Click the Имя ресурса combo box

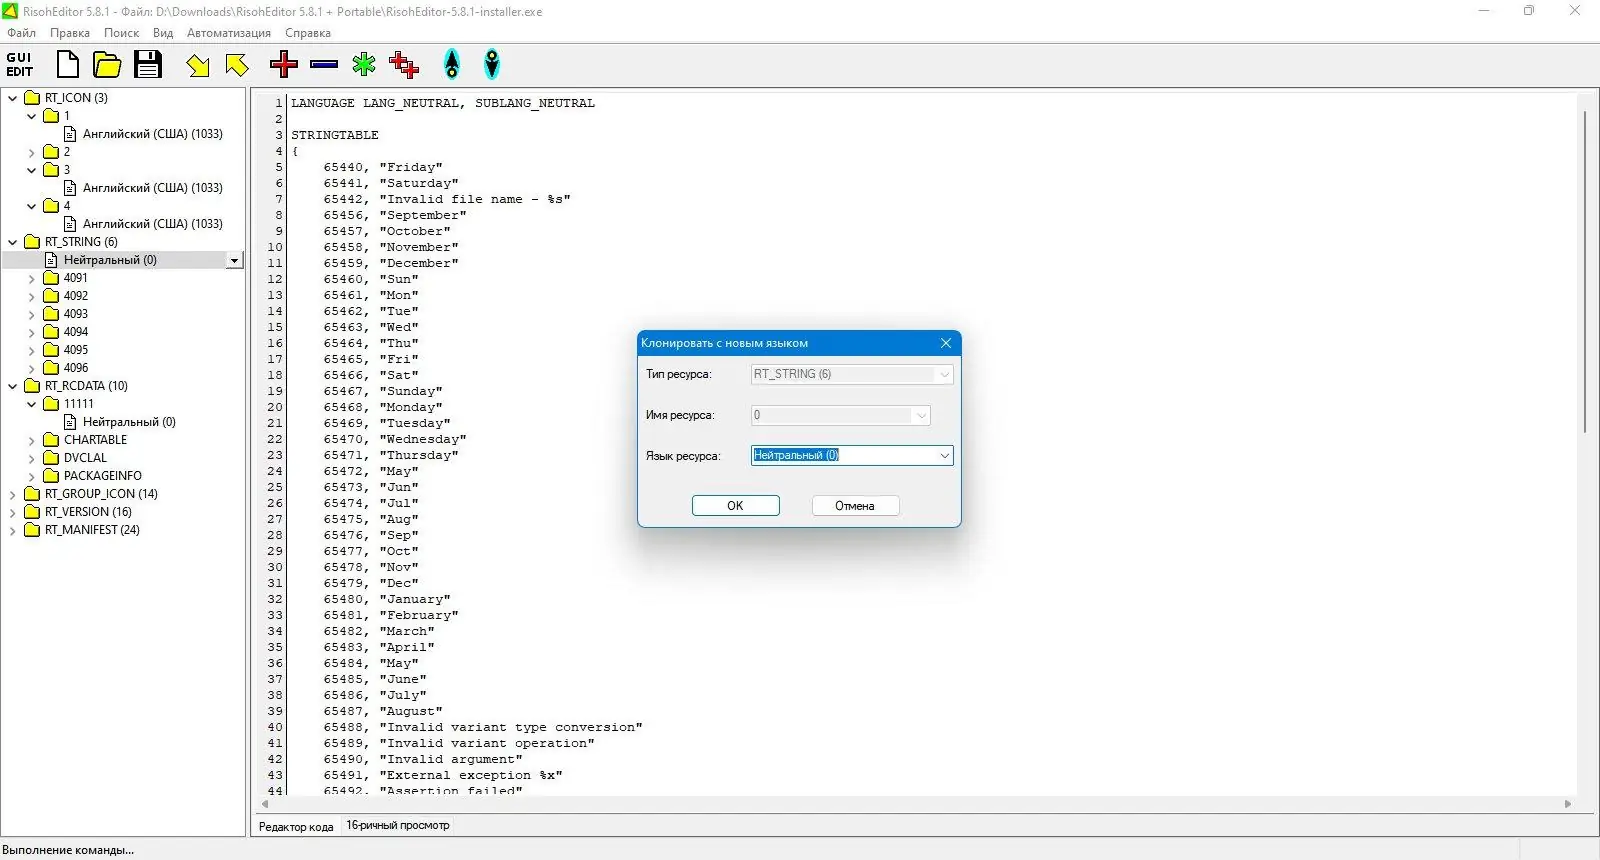[841, 415]
